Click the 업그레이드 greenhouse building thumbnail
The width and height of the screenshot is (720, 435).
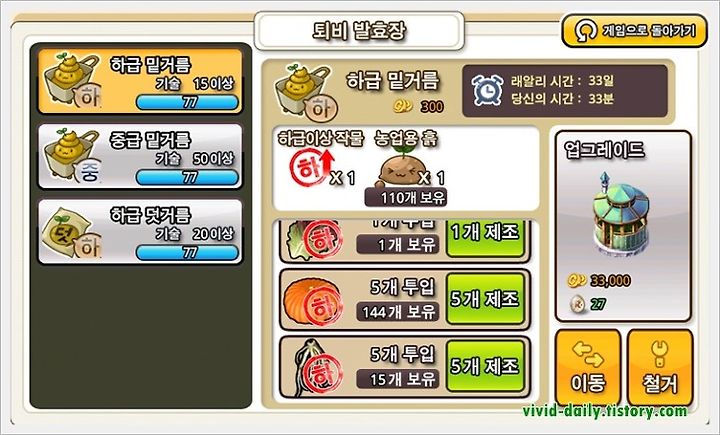(621, 214)
